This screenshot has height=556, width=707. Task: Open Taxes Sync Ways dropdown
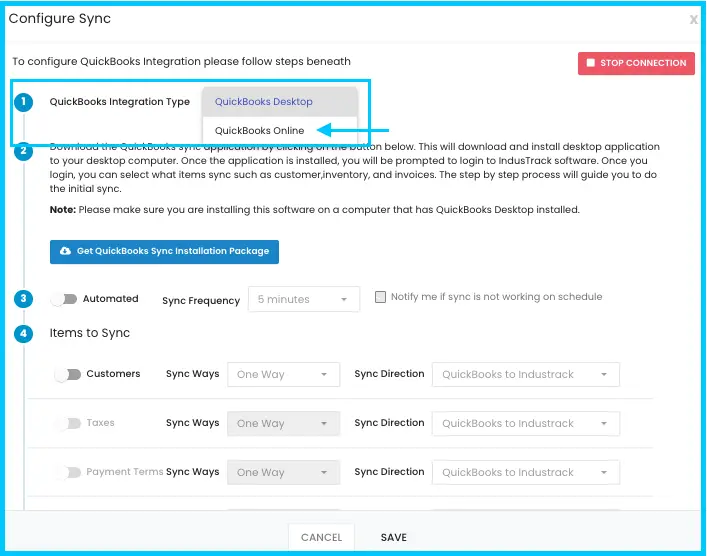tap(283, 423)
